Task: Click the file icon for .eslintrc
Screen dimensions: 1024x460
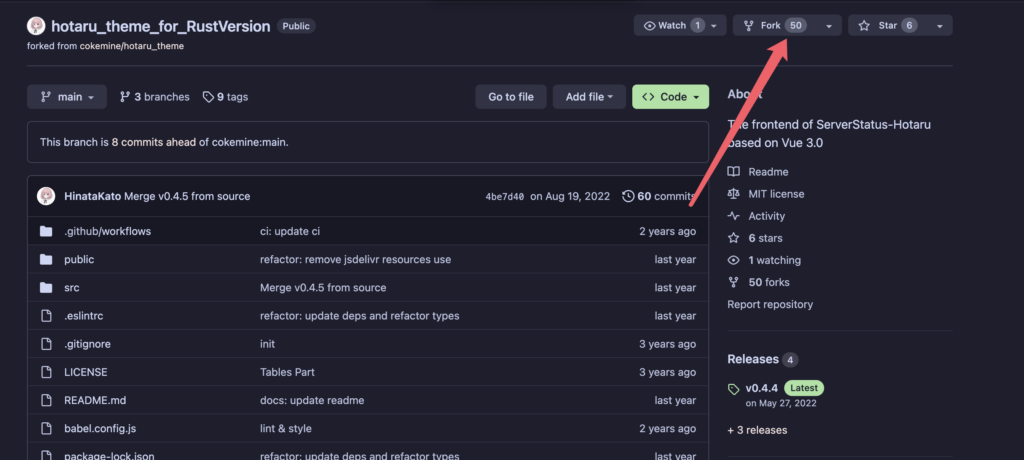Action: tap(46, 316)
